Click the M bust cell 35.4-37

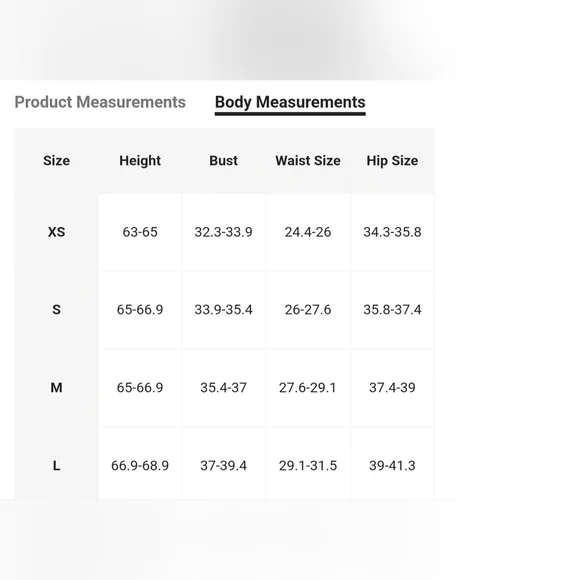(223, 388)
